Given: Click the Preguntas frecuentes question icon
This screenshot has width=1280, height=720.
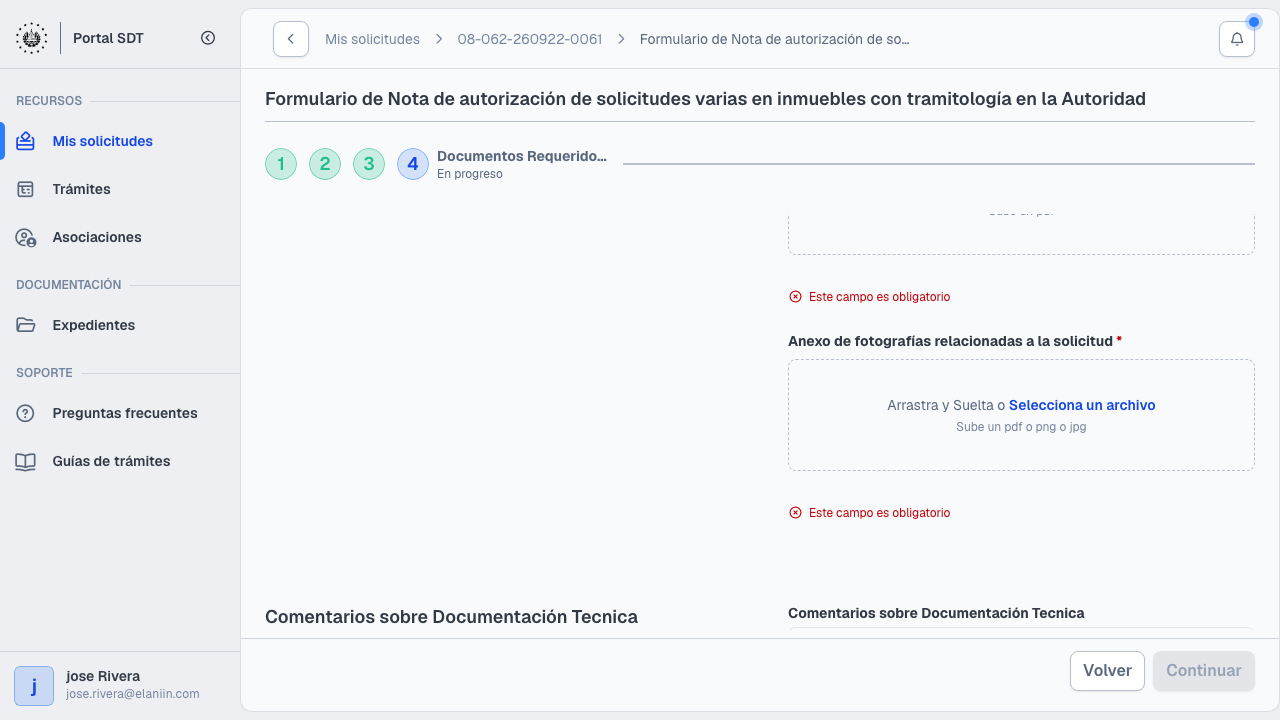Looking at the screenshot, I should [x=26, y=413].
